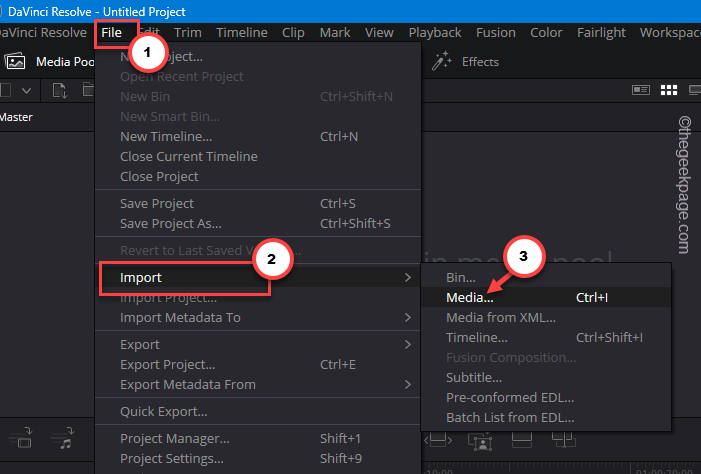This screenshot has width=701, height=474.
Task: Choose Close Project menu entry
Action: click(x=258, y=177)
